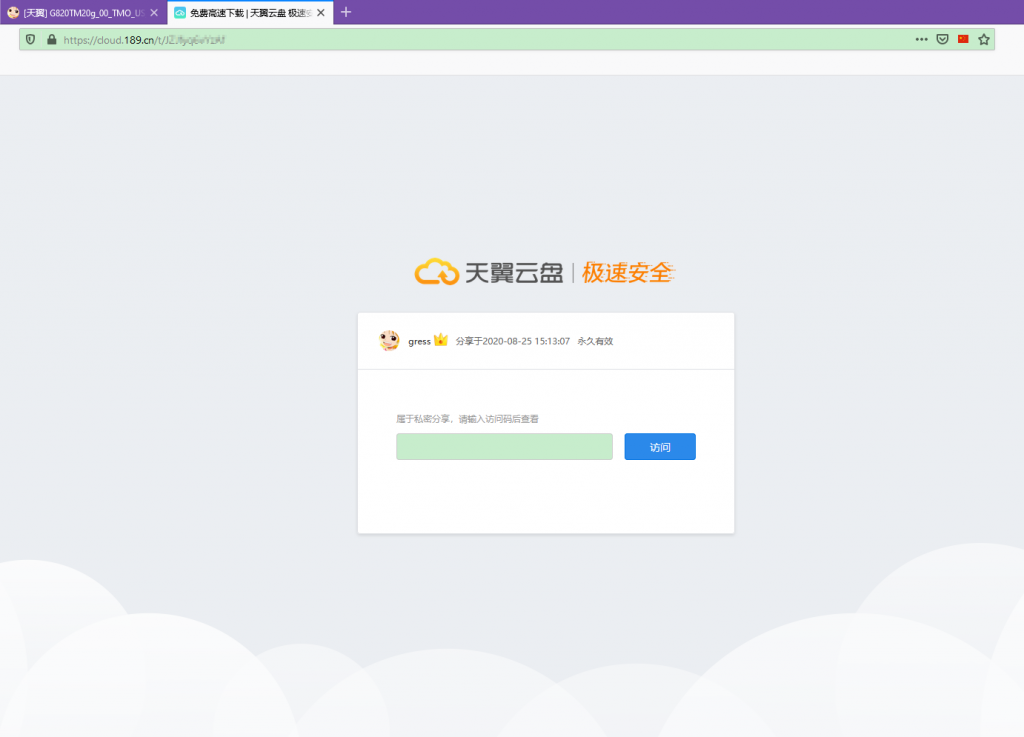
Task: Click the 天翼云盘 cloud logo
Action: click(x=488, y=272)
